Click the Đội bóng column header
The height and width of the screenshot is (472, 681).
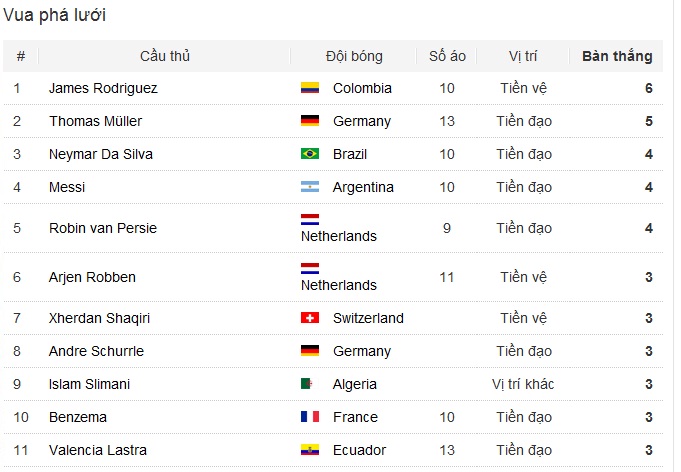(x=354, y=56)
